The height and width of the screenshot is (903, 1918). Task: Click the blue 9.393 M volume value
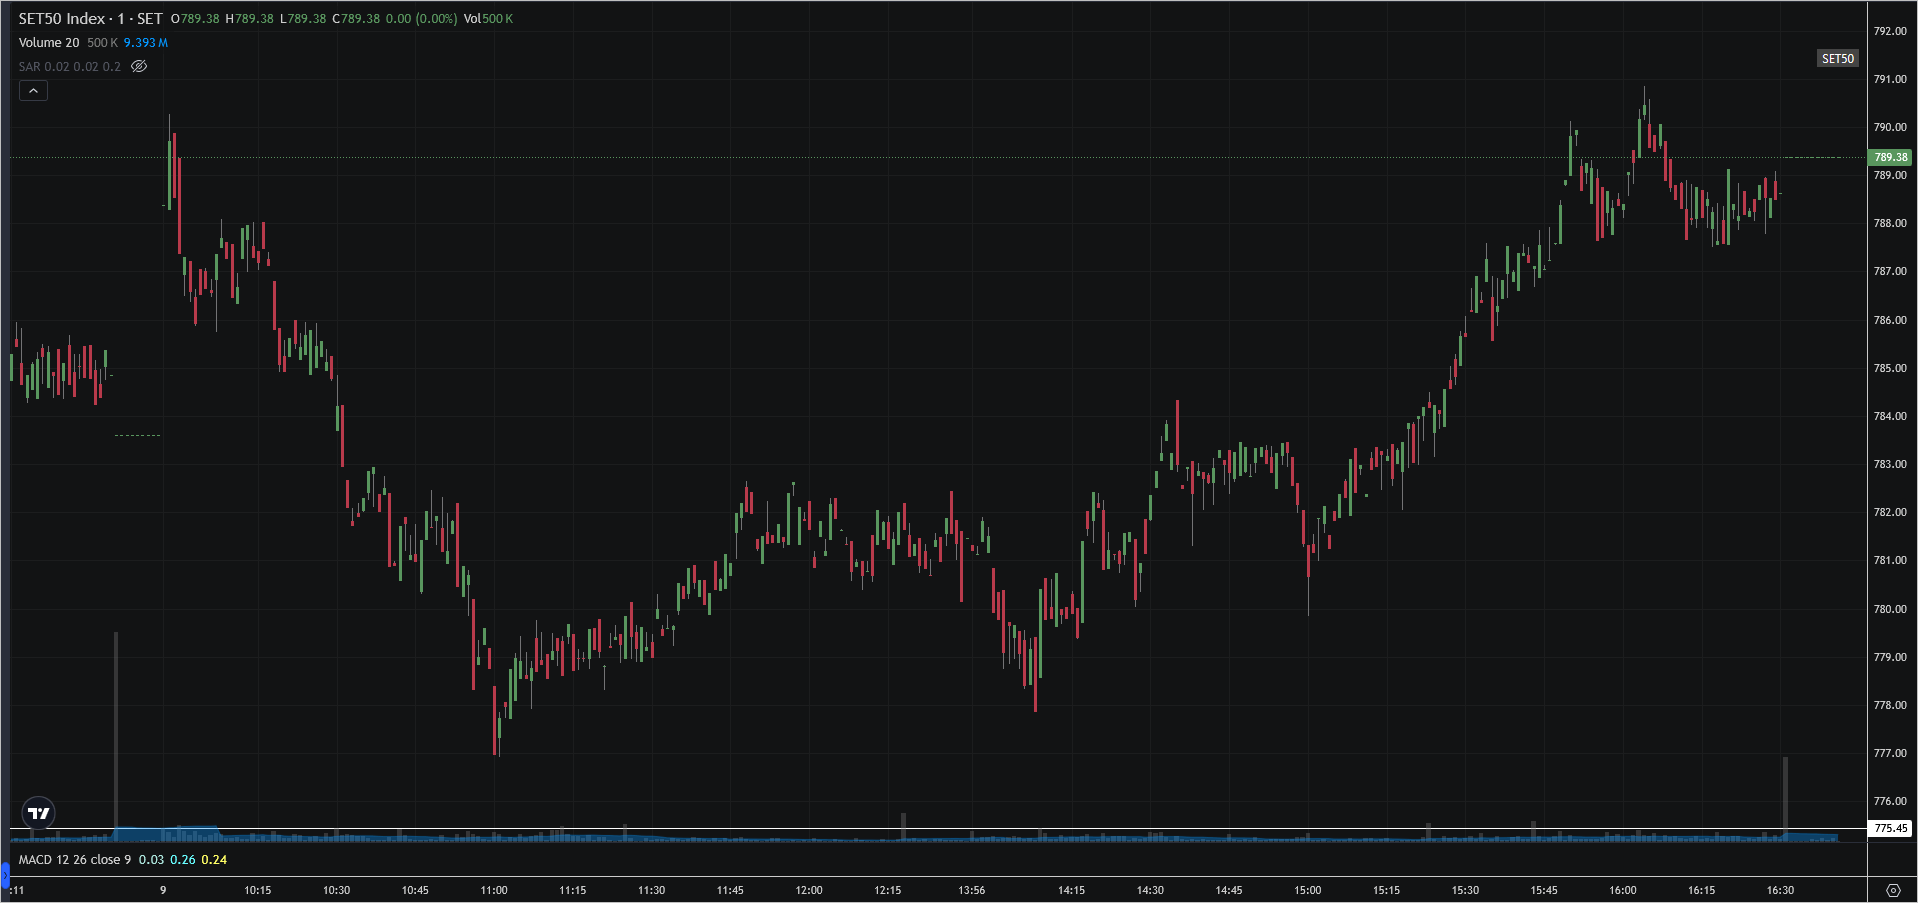tap(146, 43)
